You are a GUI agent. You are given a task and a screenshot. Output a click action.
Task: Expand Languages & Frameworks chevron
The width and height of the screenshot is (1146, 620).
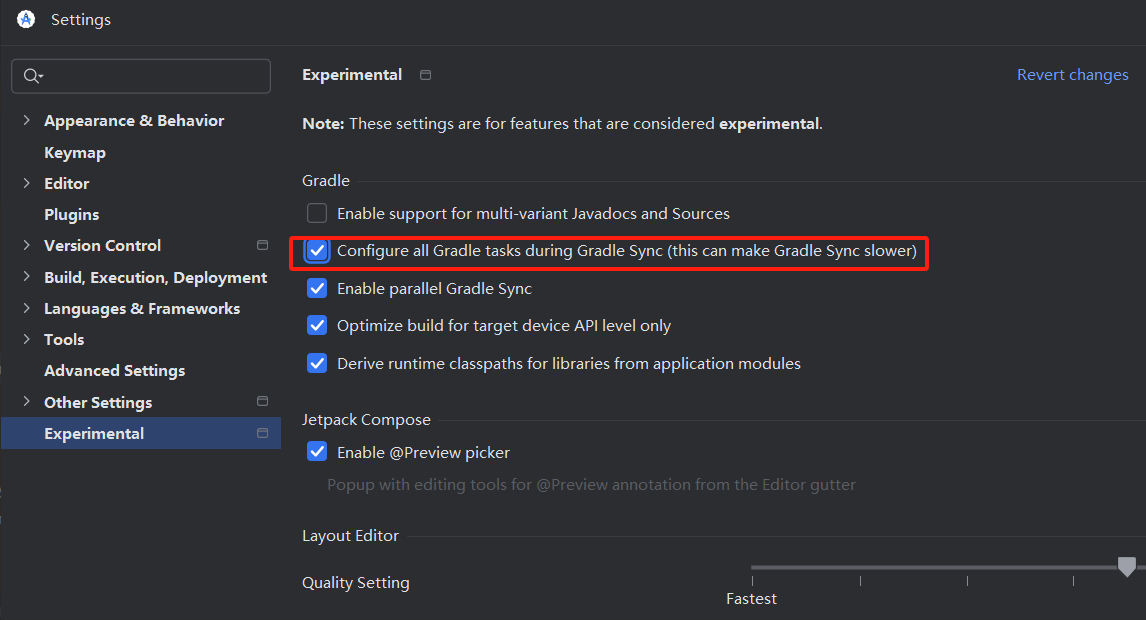tap(26, 309)
